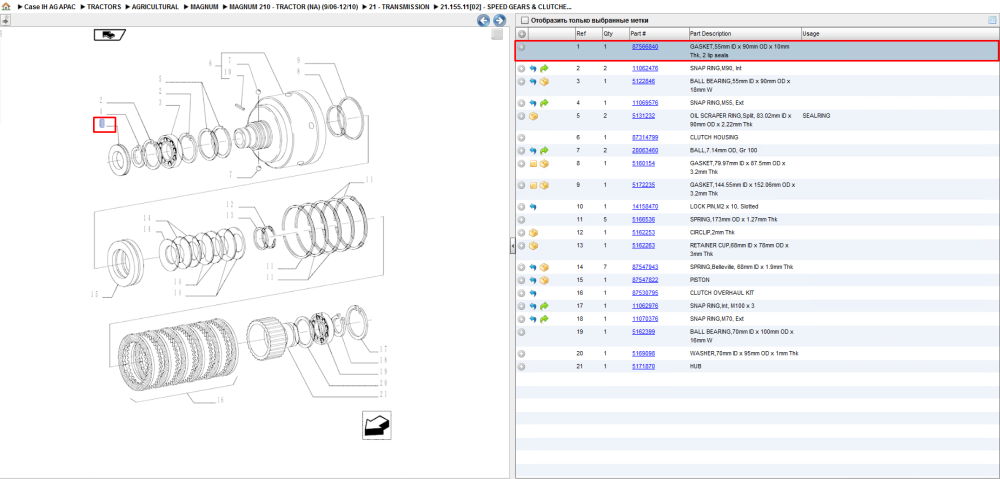The image size is (1000, 479).
Task: Add the HUB row with plus icon
Action: (522, 367)
